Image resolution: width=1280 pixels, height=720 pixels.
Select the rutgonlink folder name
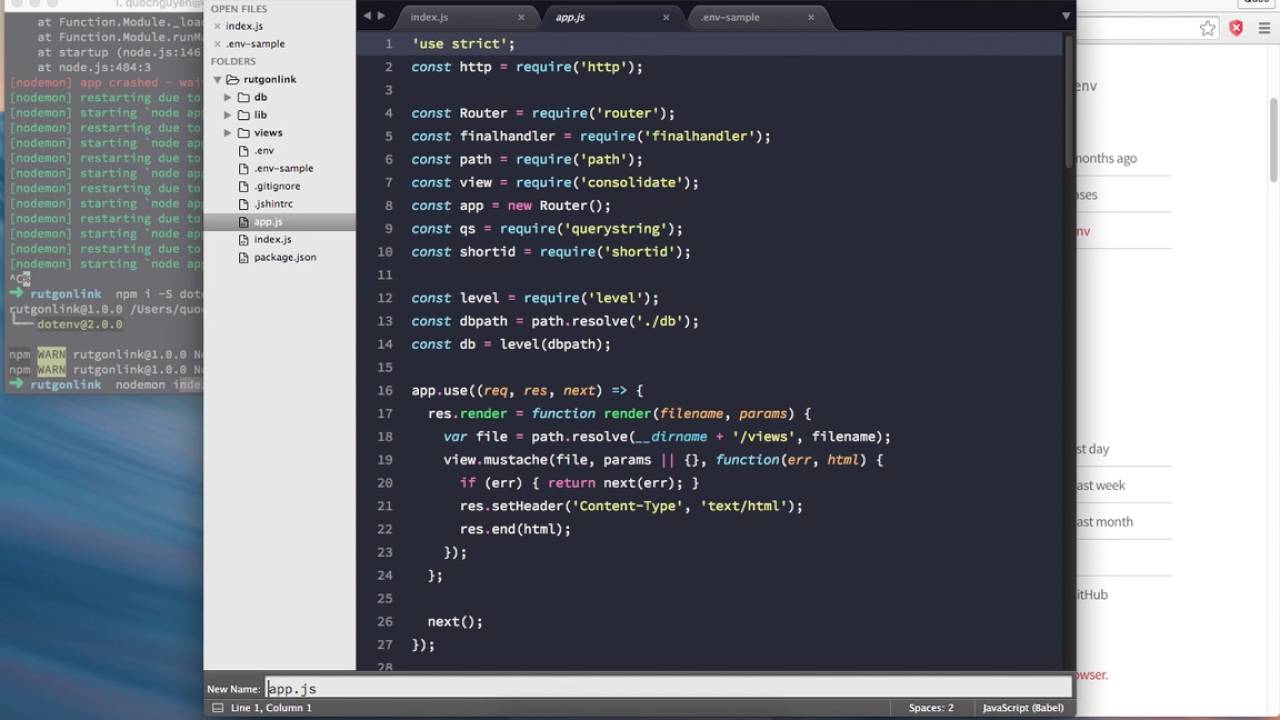(x=270, y=79)
